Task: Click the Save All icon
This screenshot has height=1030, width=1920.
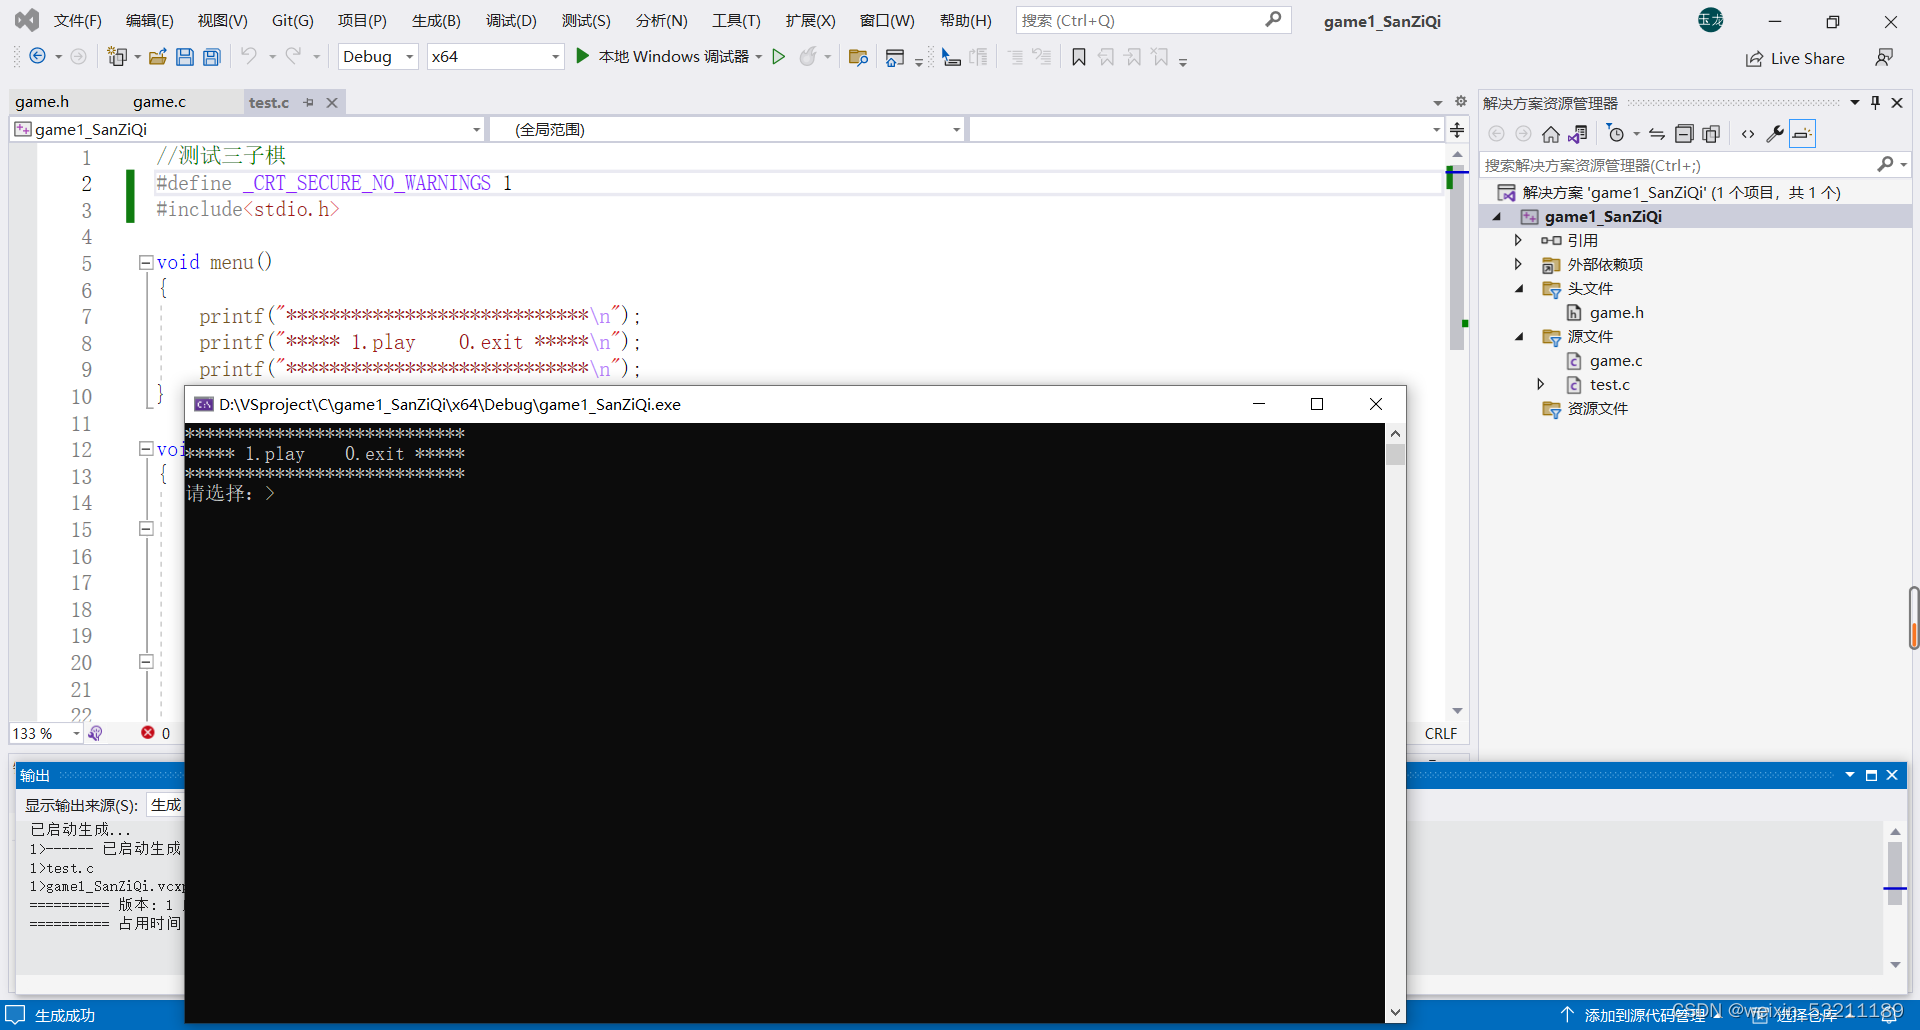Action: [x=212, y=57]
